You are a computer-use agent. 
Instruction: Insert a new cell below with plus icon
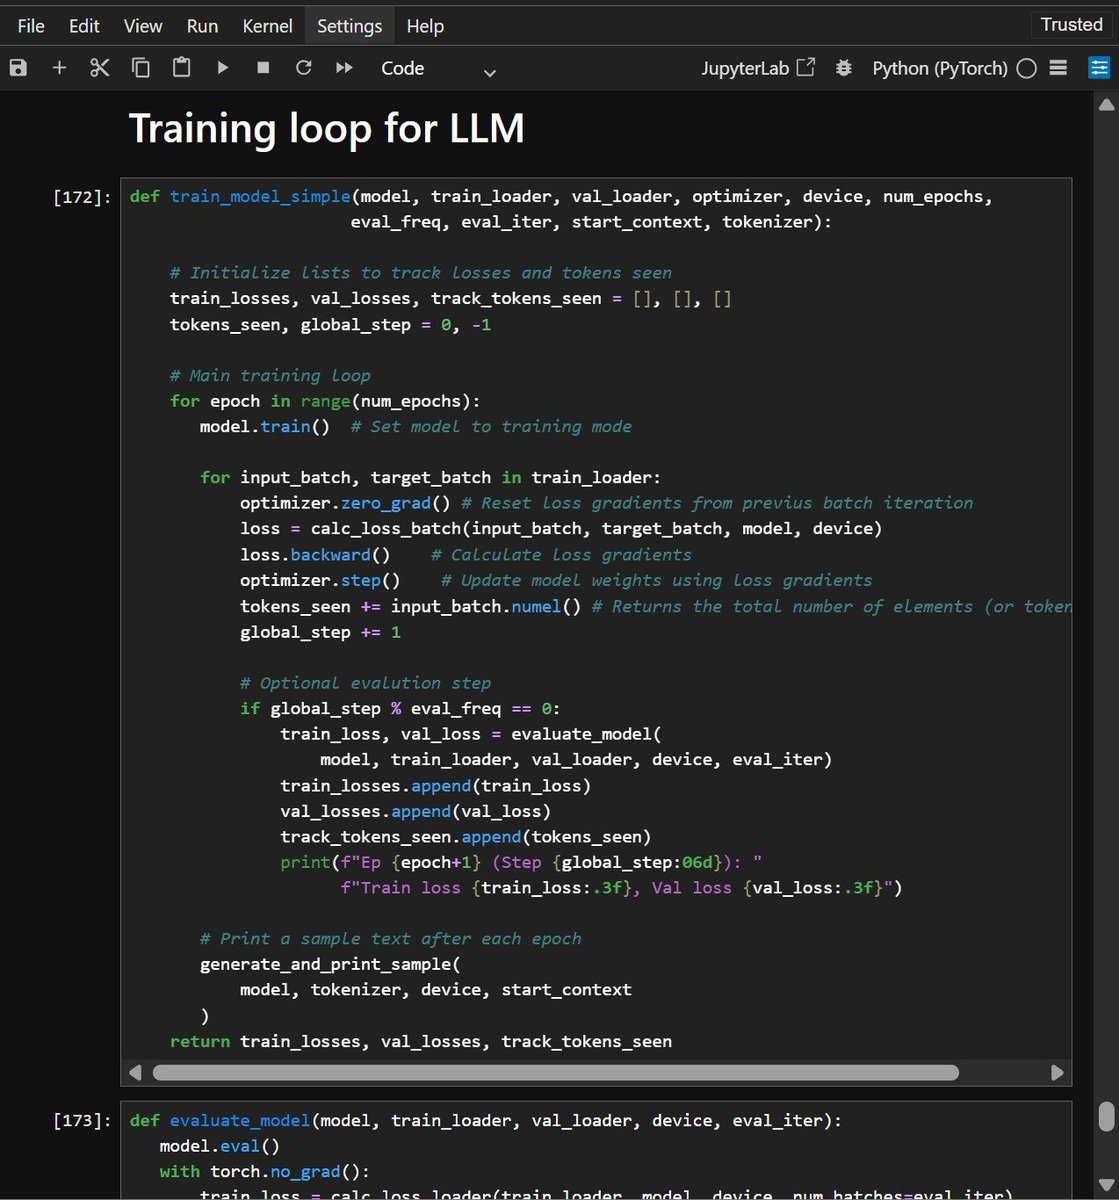(59, 68)
